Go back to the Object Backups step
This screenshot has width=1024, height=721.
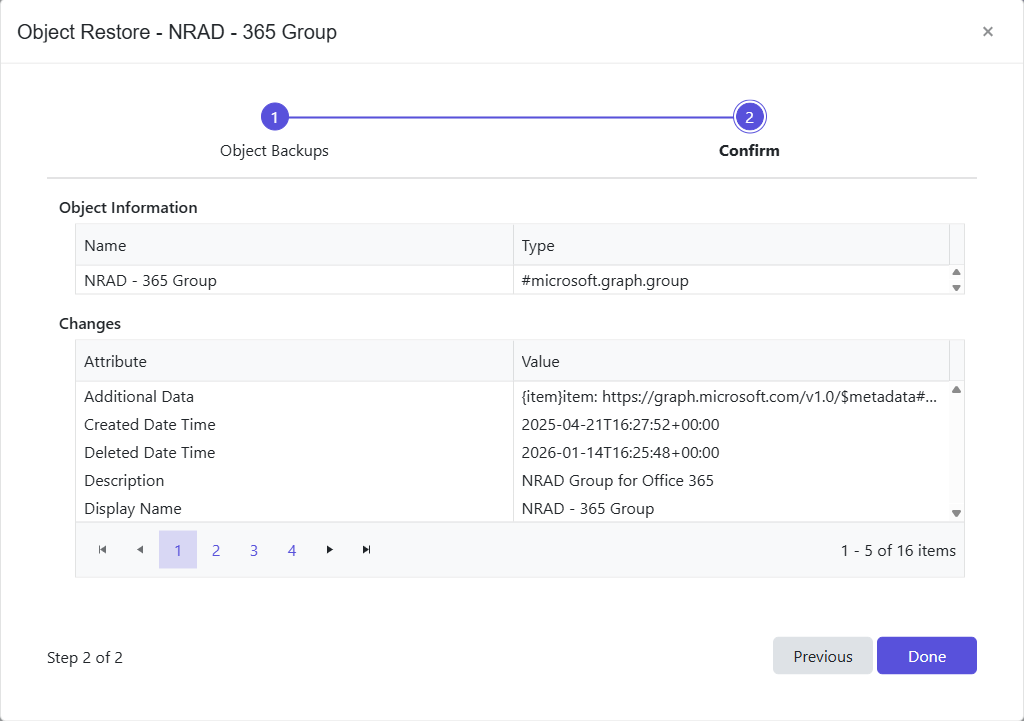[275, 116]
